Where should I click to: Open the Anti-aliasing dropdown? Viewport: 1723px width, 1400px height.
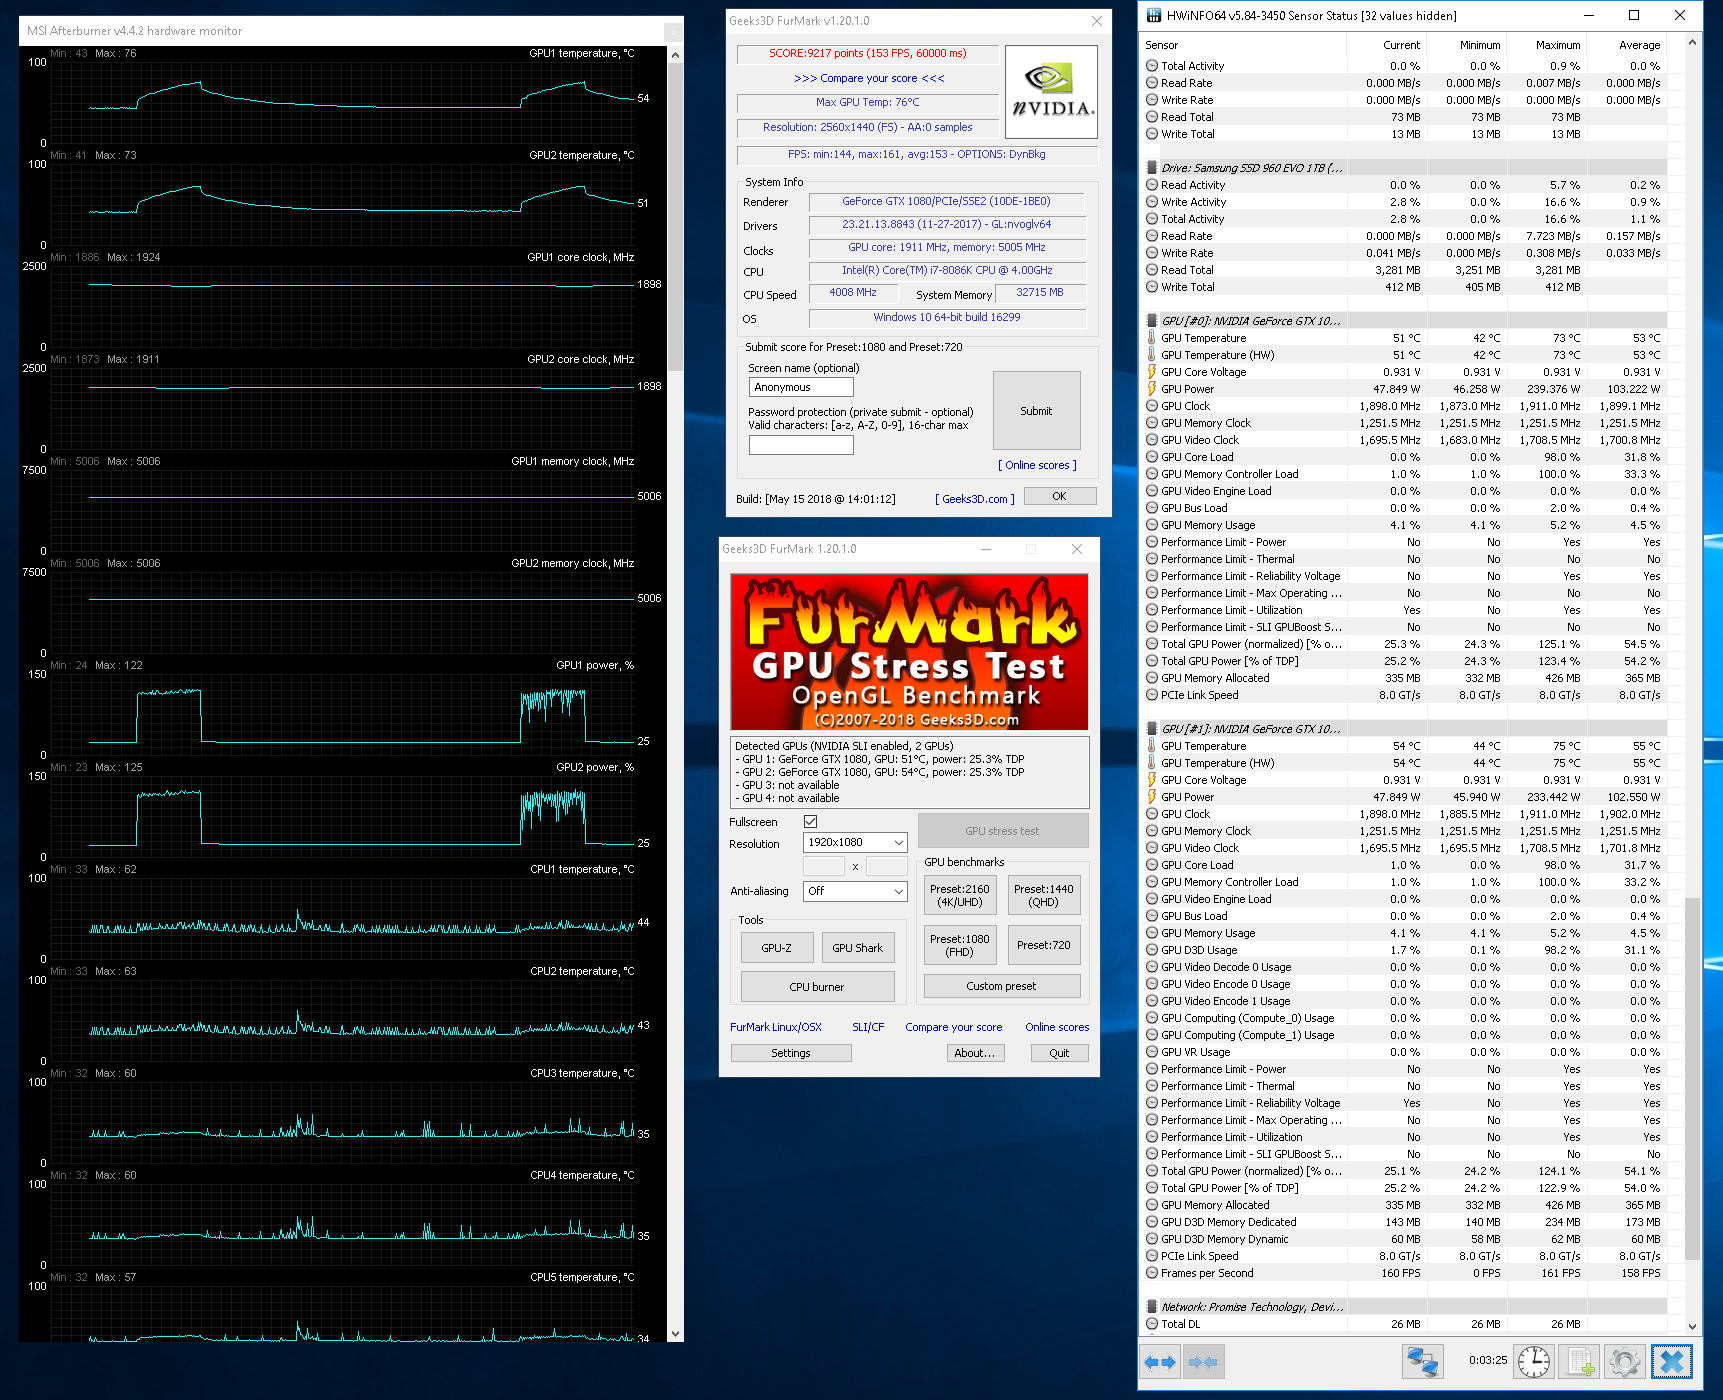(x=855, y=891)
